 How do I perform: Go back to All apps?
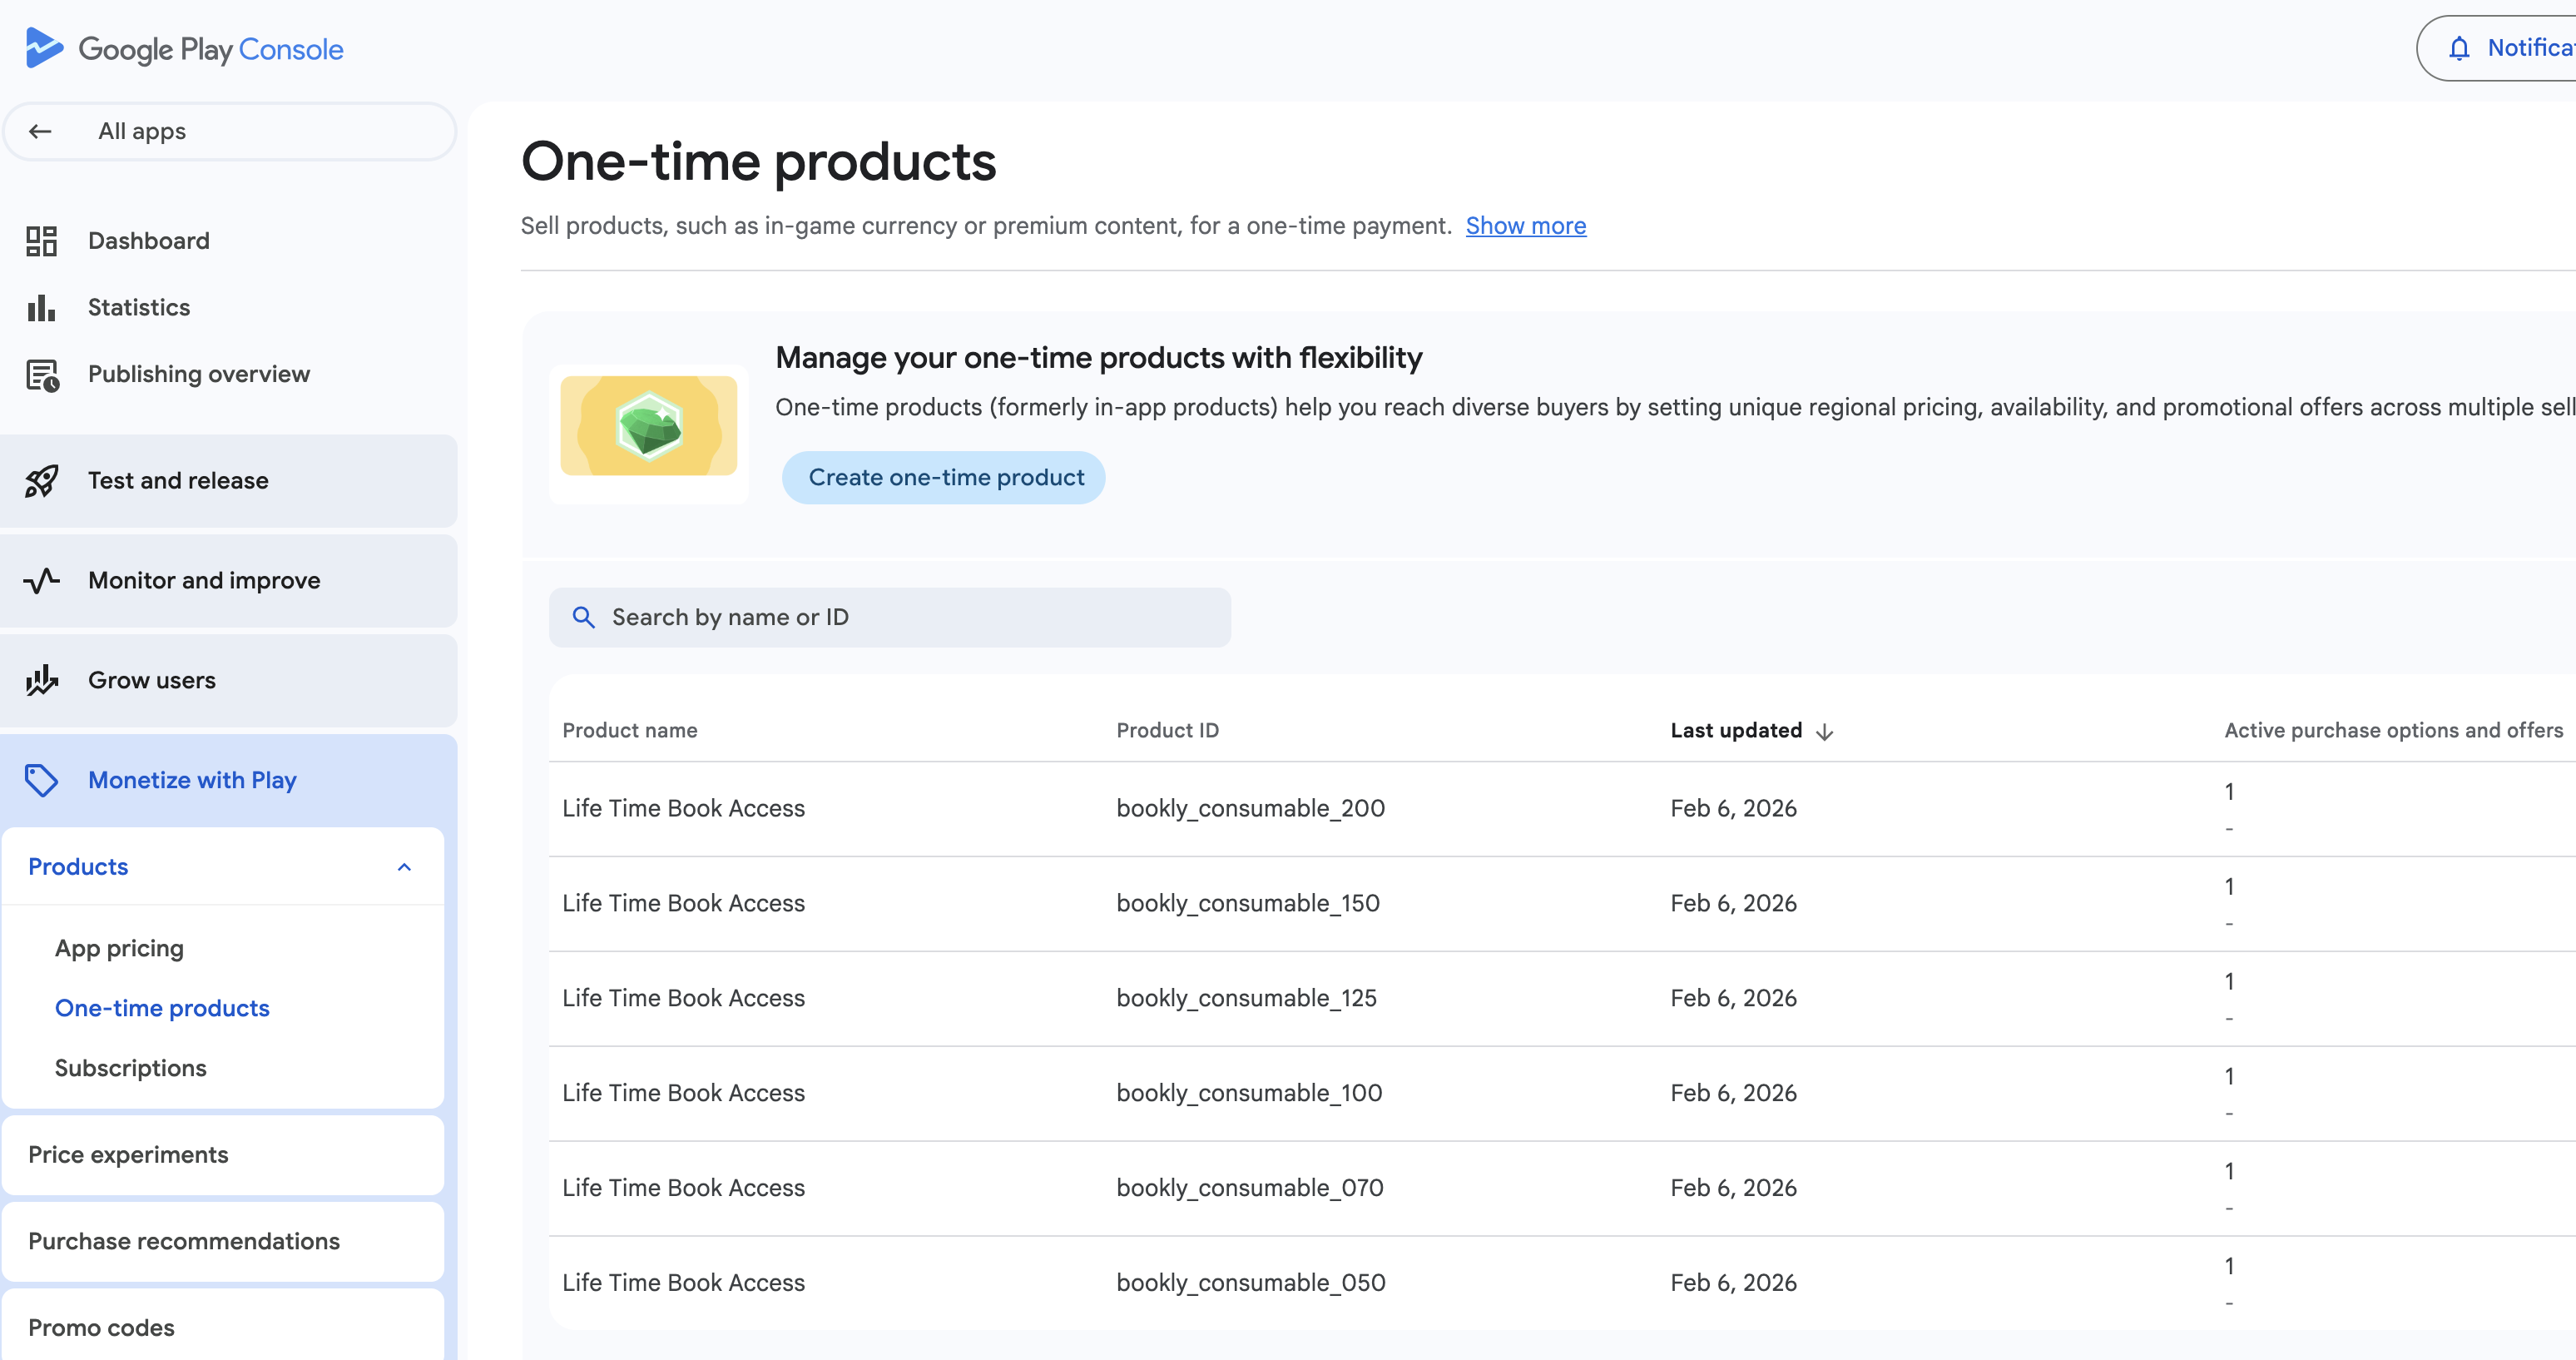click(x=229, y=131)
